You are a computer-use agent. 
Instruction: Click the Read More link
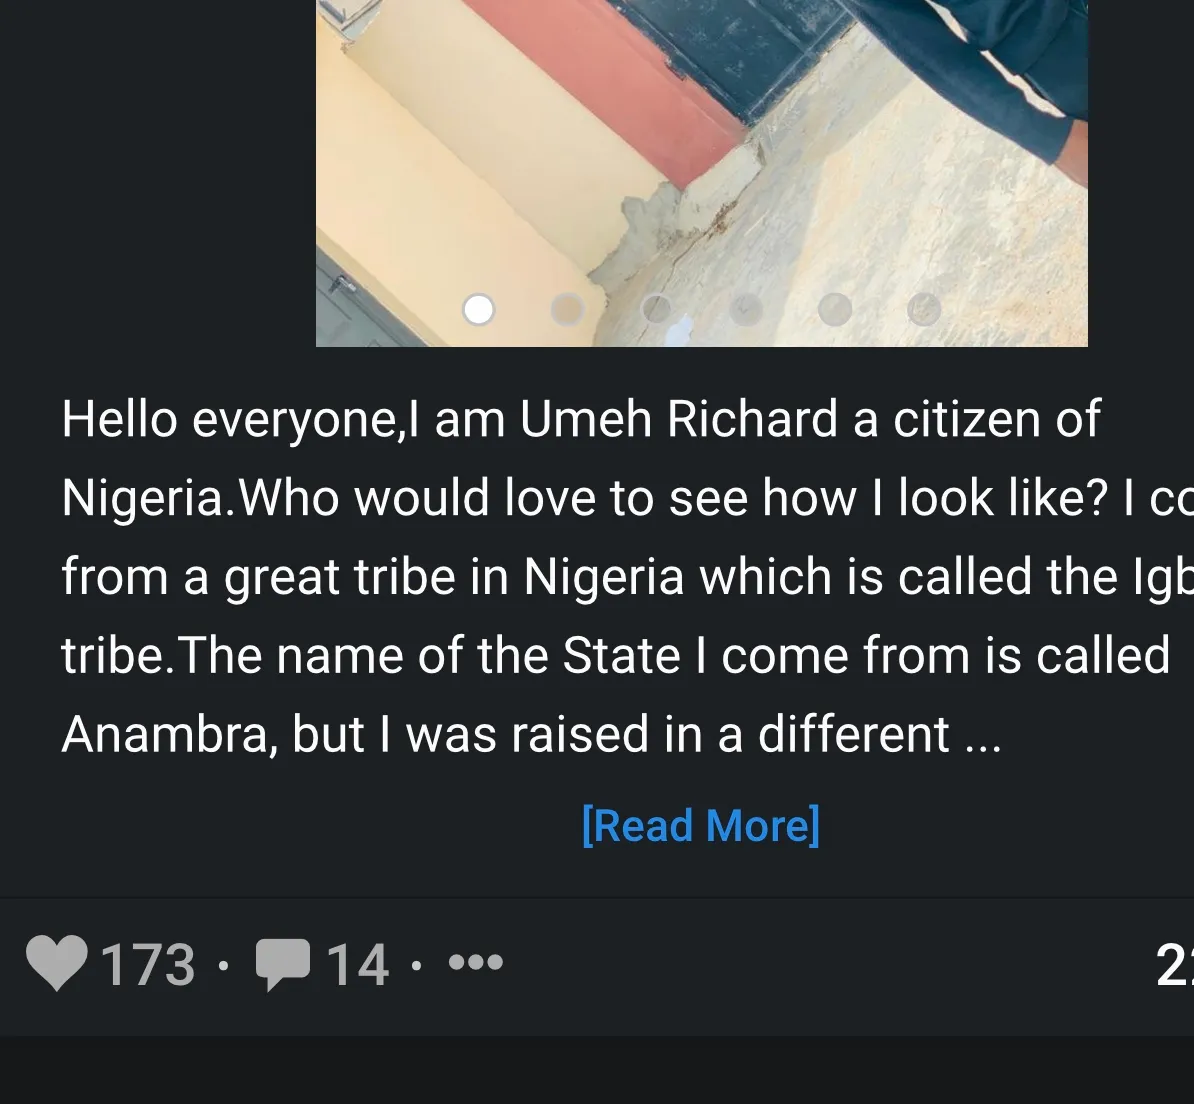[701, 825]
